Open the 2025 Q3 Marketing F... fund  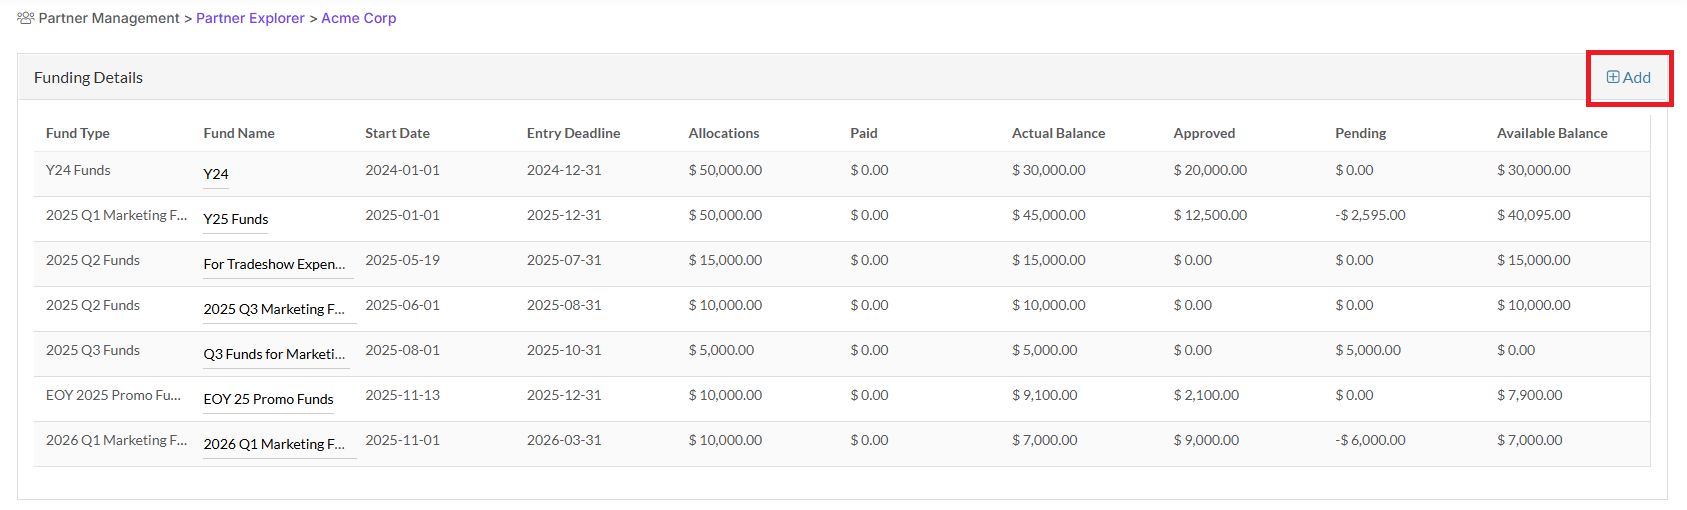(274, 309)
